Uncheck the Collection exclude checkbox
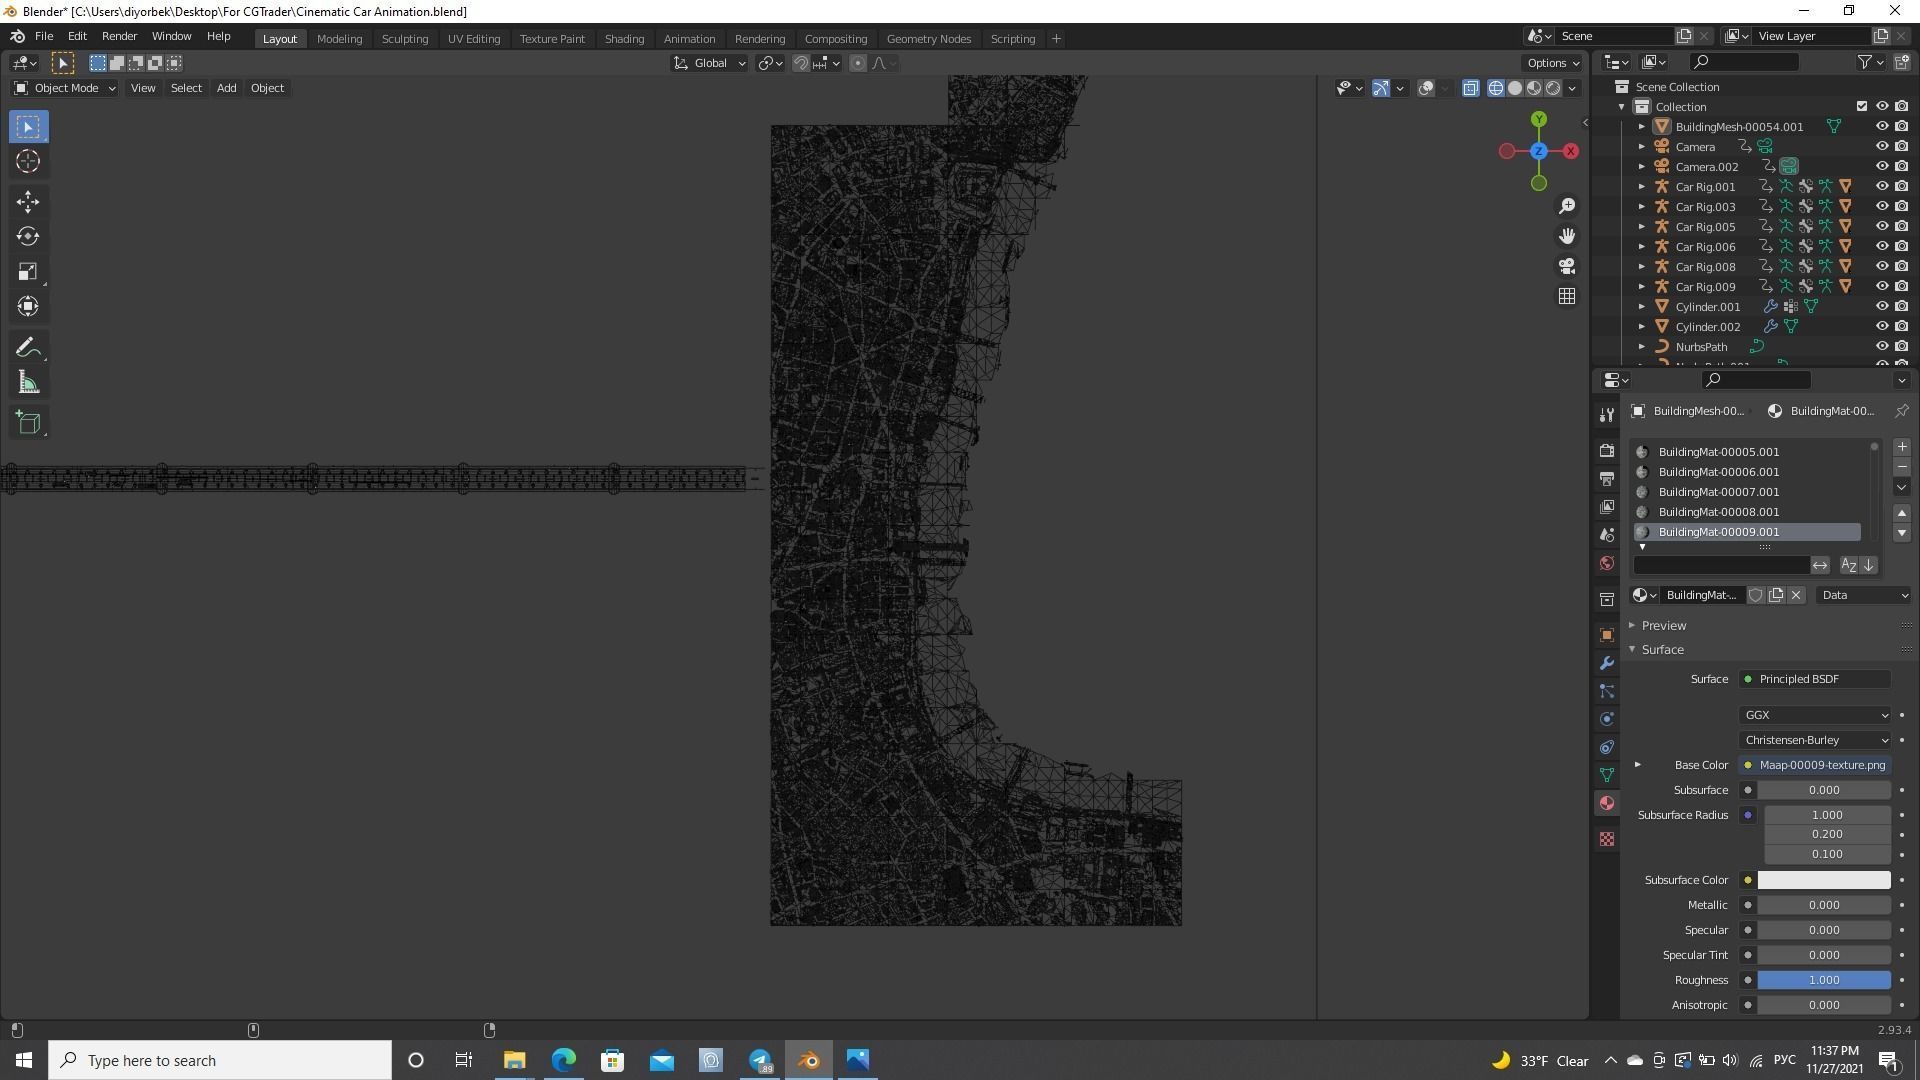This screenshot has width=1920, height=1080. (1861, 107)
